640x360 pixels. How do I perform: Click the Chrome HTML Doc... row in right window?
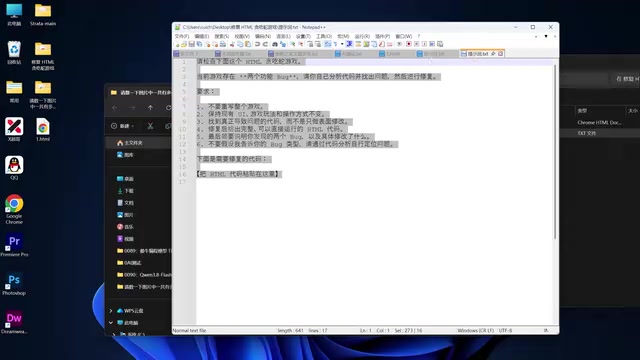[x=599, y=122]
